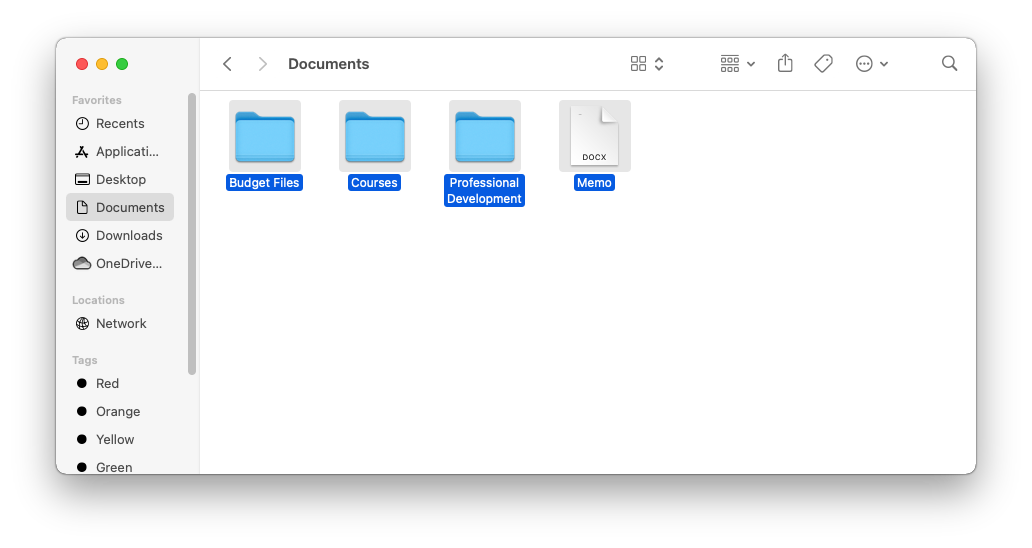The width and height of the screenshot is (1032, 548).
Task: Go to Recents in sidebar
Action: tap(120, 124)
